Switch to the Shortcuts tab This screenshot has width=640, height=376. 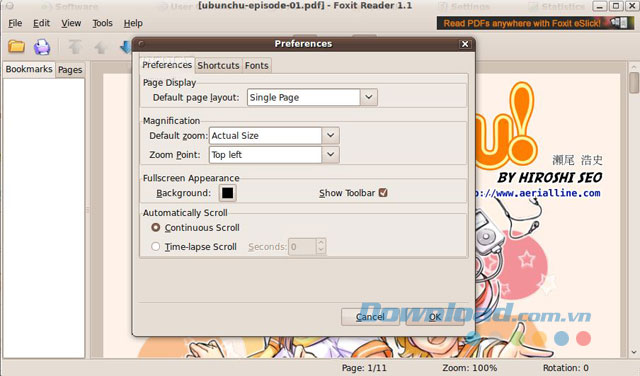(x=218, y=65)
